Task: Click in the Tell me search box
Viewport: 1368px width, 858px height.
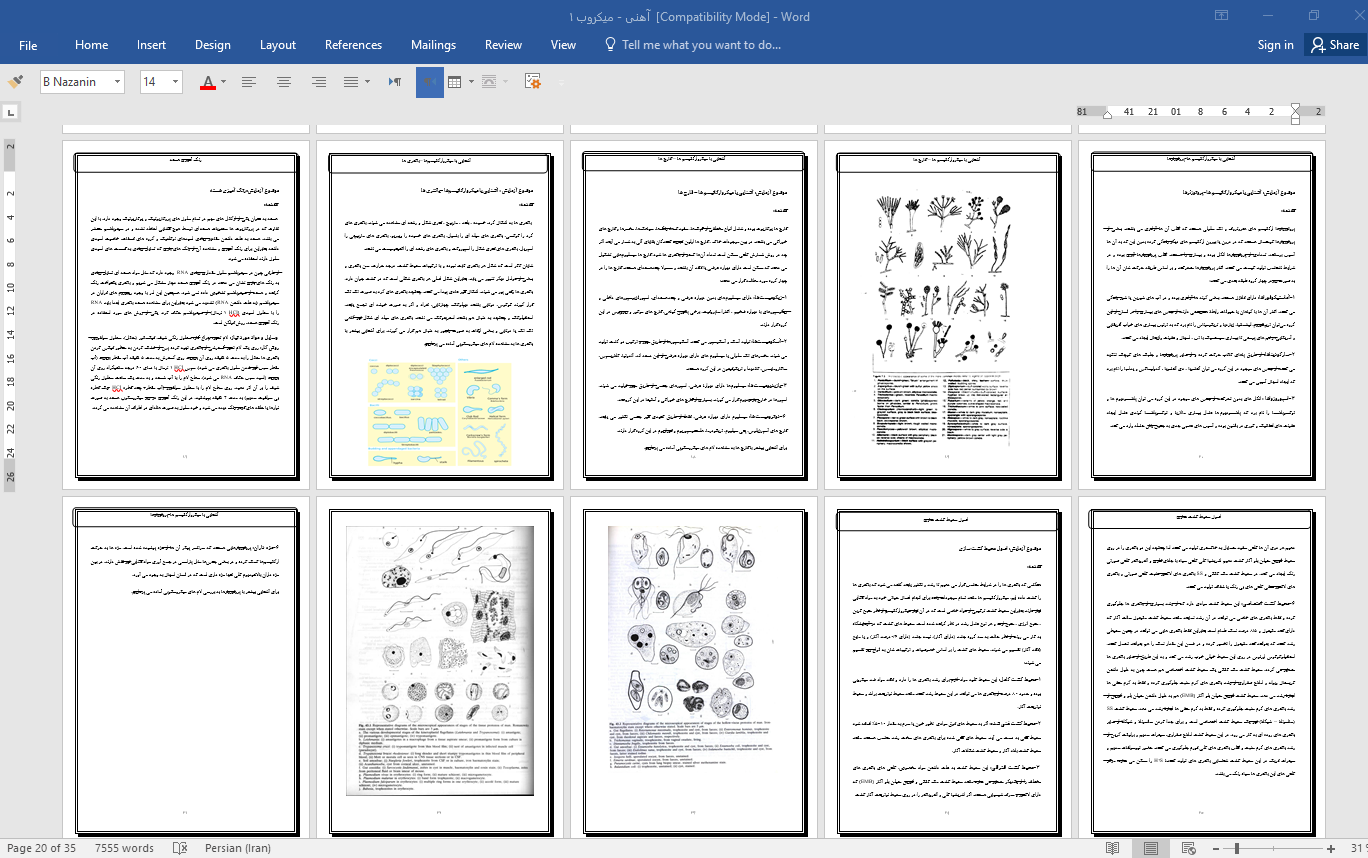Action: pyautogui.click(x=700, y=45)
